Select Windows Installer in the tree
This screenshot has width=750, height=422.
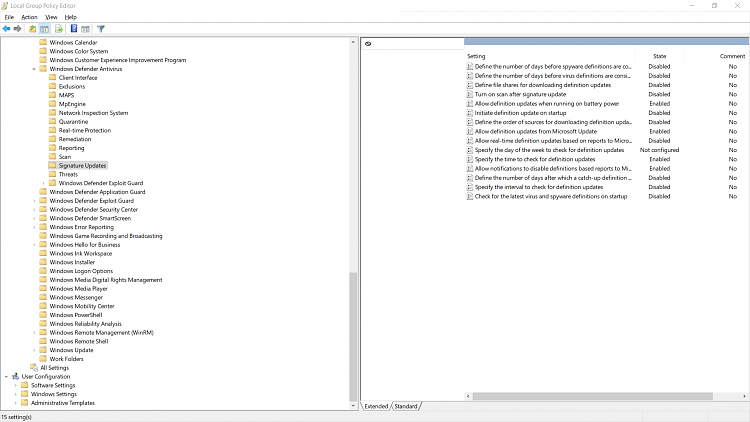72,262
